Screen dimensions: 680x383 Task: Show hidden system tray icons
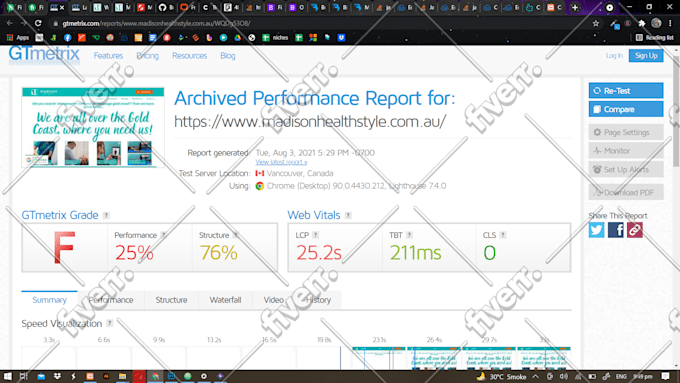pyautogui.click(x=536, y=376)
